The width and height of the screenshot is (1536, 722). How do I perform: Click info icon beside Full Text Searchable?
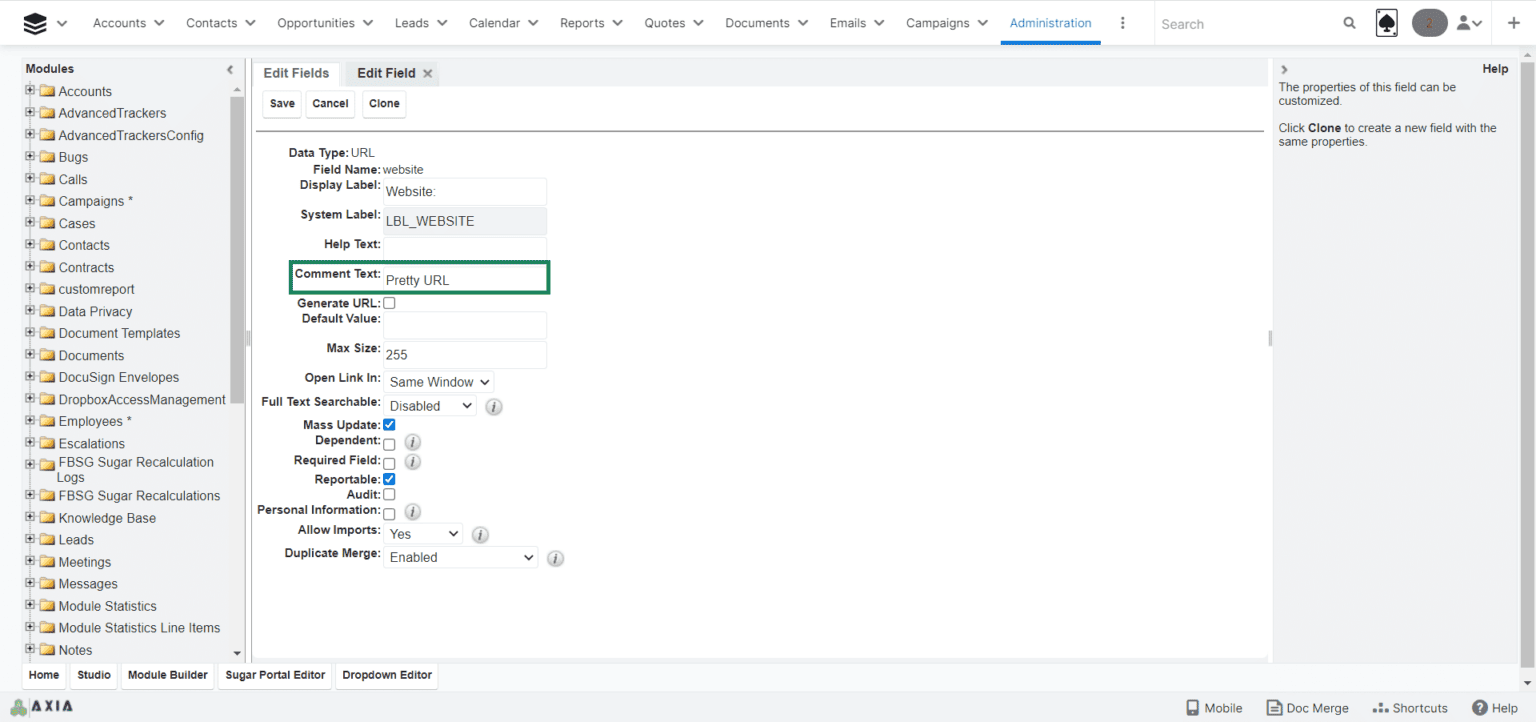pos(493,407)
